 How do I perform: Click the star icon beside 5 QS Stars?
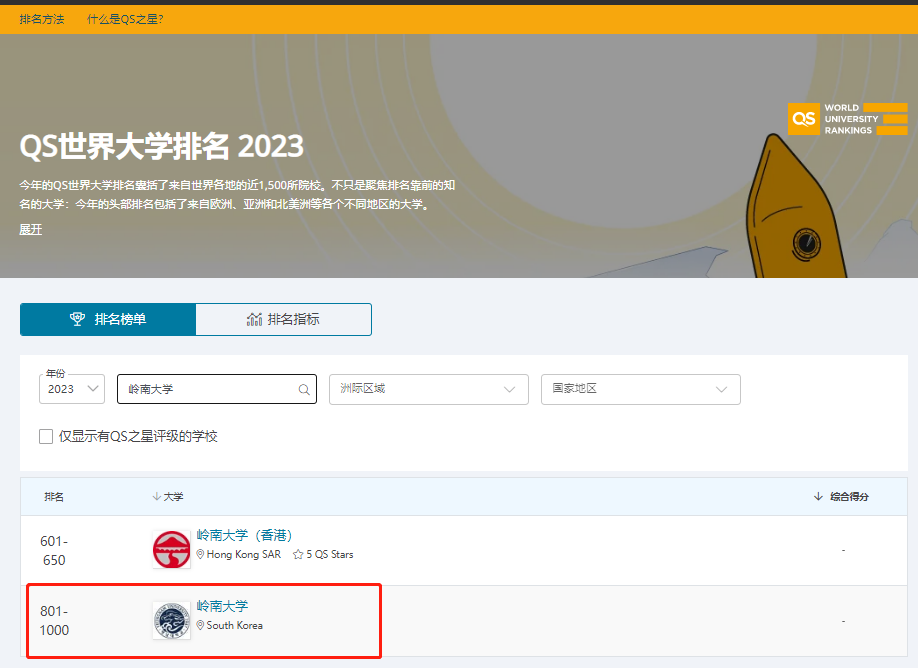click(x=298, y=554)
